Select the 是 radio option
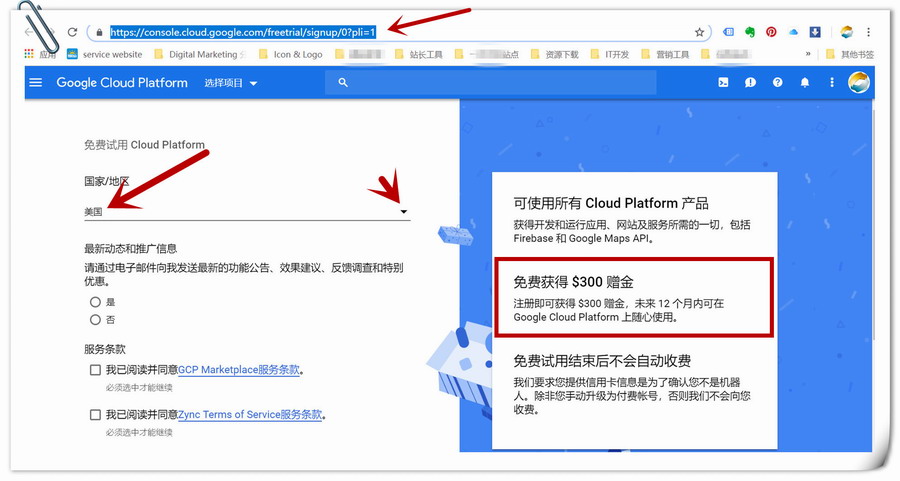 point(95,302)
